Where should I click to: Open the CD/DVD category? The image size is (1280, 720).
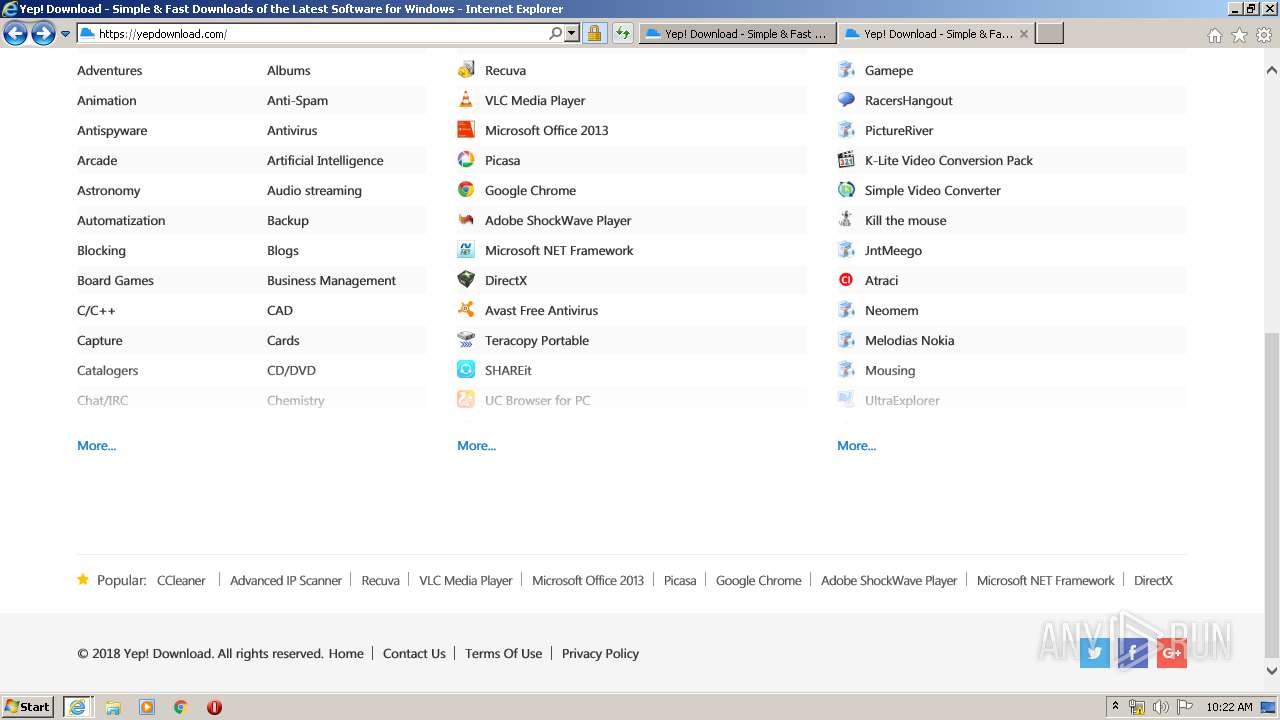[x=291, y=370]
